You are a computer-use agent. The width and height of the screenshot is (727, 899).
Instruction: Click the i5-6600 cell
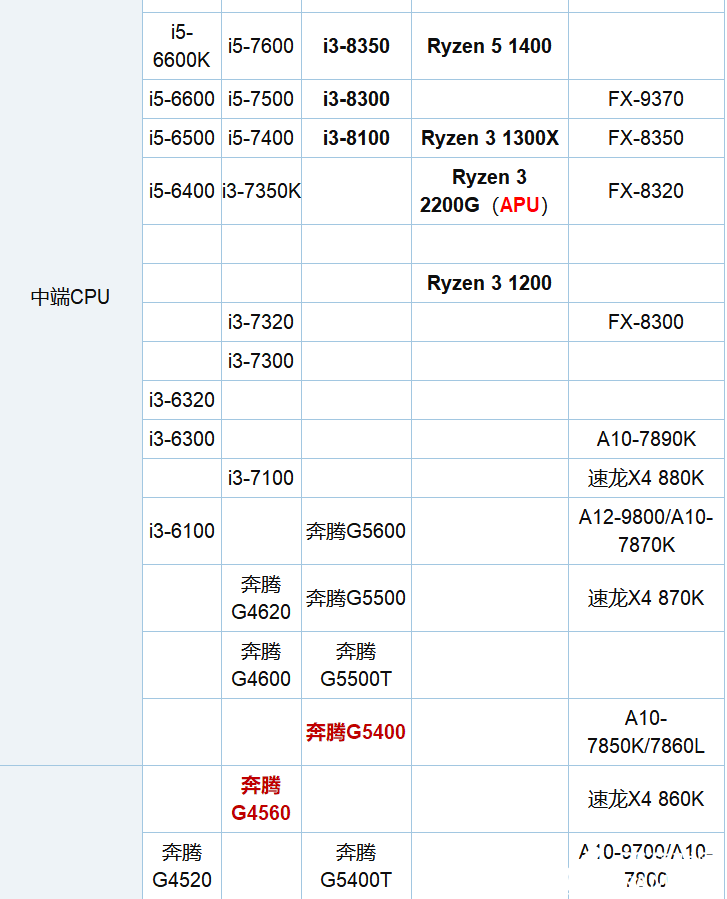click(182, 99)
